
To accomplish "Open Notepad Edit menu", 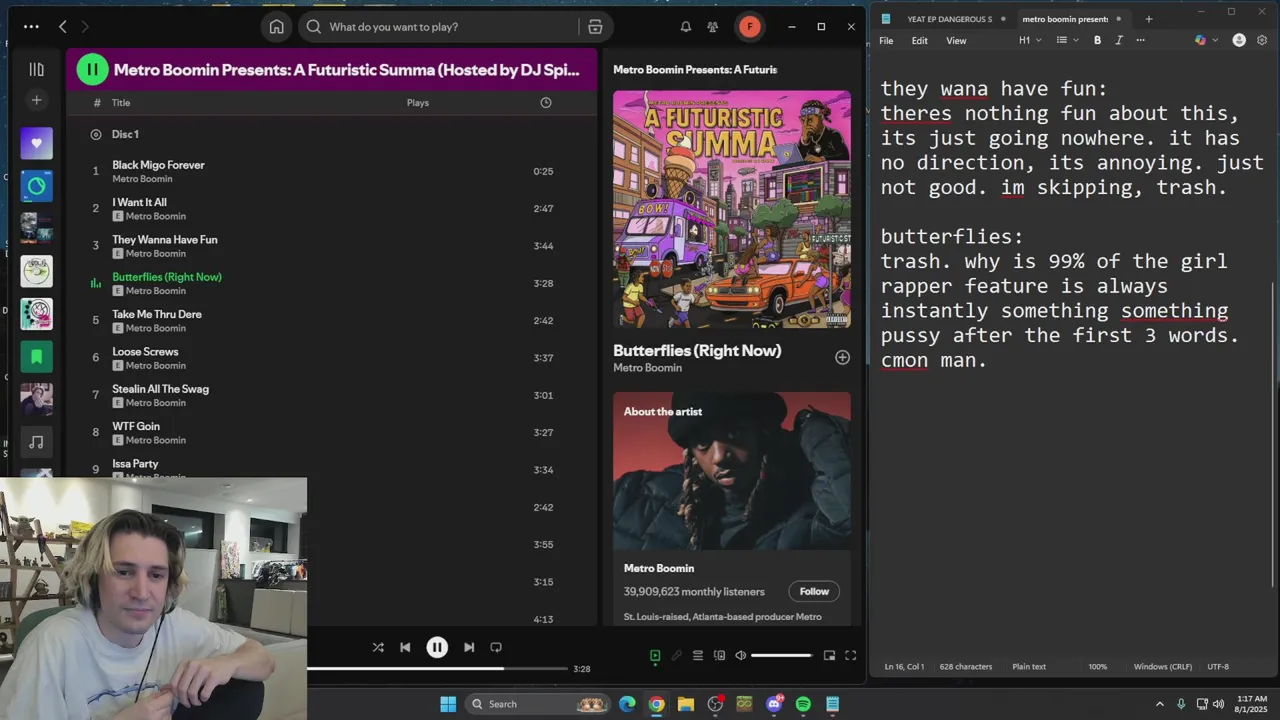I will tap(919, 41).
